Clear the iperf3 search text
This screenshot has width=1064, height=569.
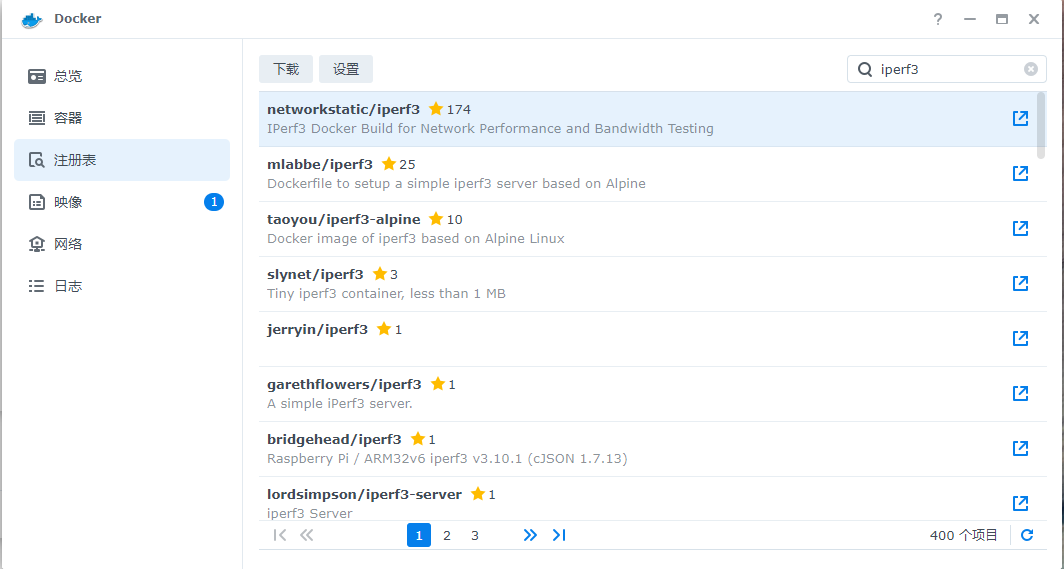pyautogui.click(x=1030, y=69)
